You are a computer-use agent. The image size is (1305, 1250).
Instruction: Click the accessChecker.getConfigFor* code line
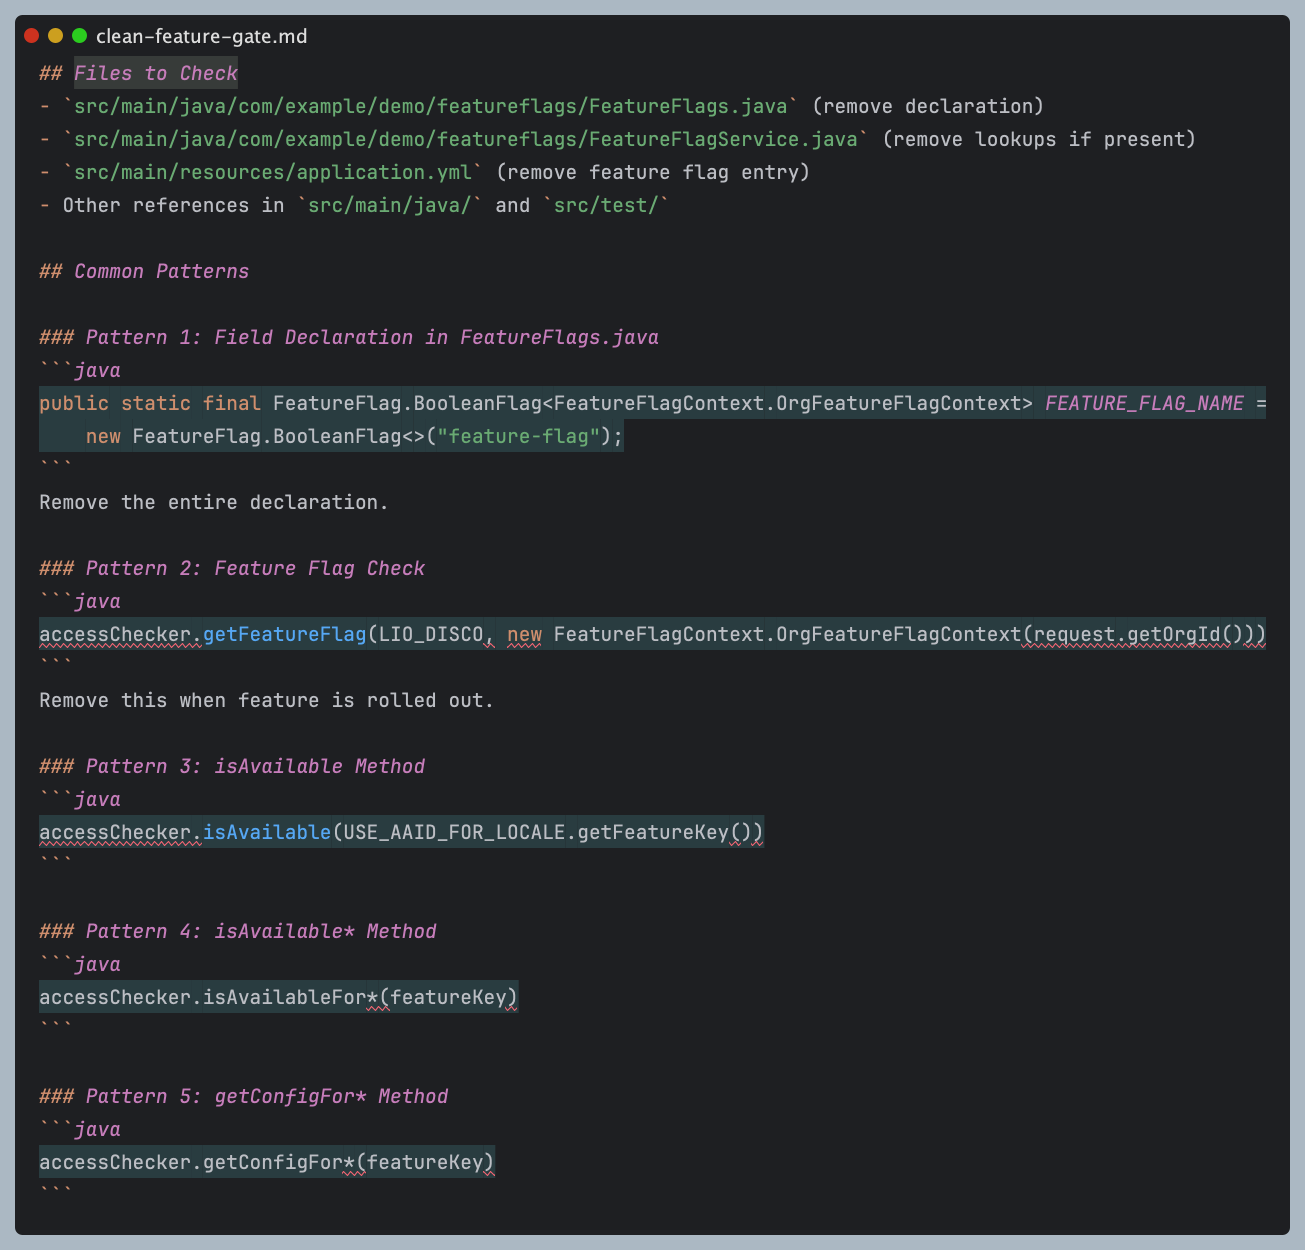point(266,1162)
